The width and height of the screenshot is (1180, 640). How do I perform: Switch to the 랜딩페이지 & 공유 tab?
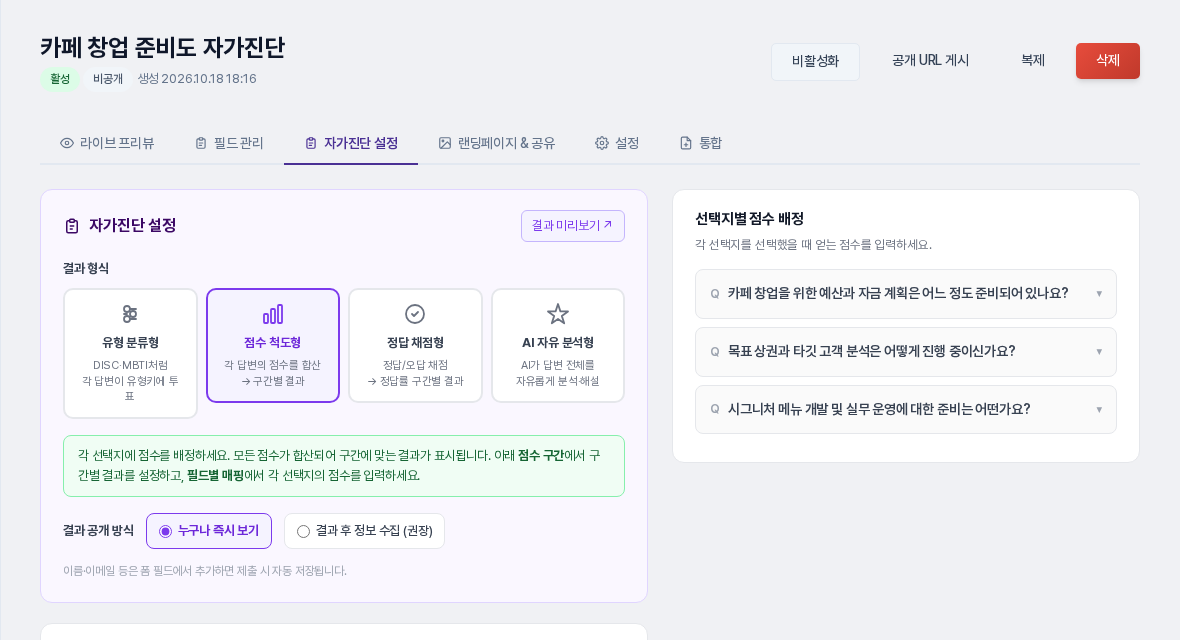497,143
